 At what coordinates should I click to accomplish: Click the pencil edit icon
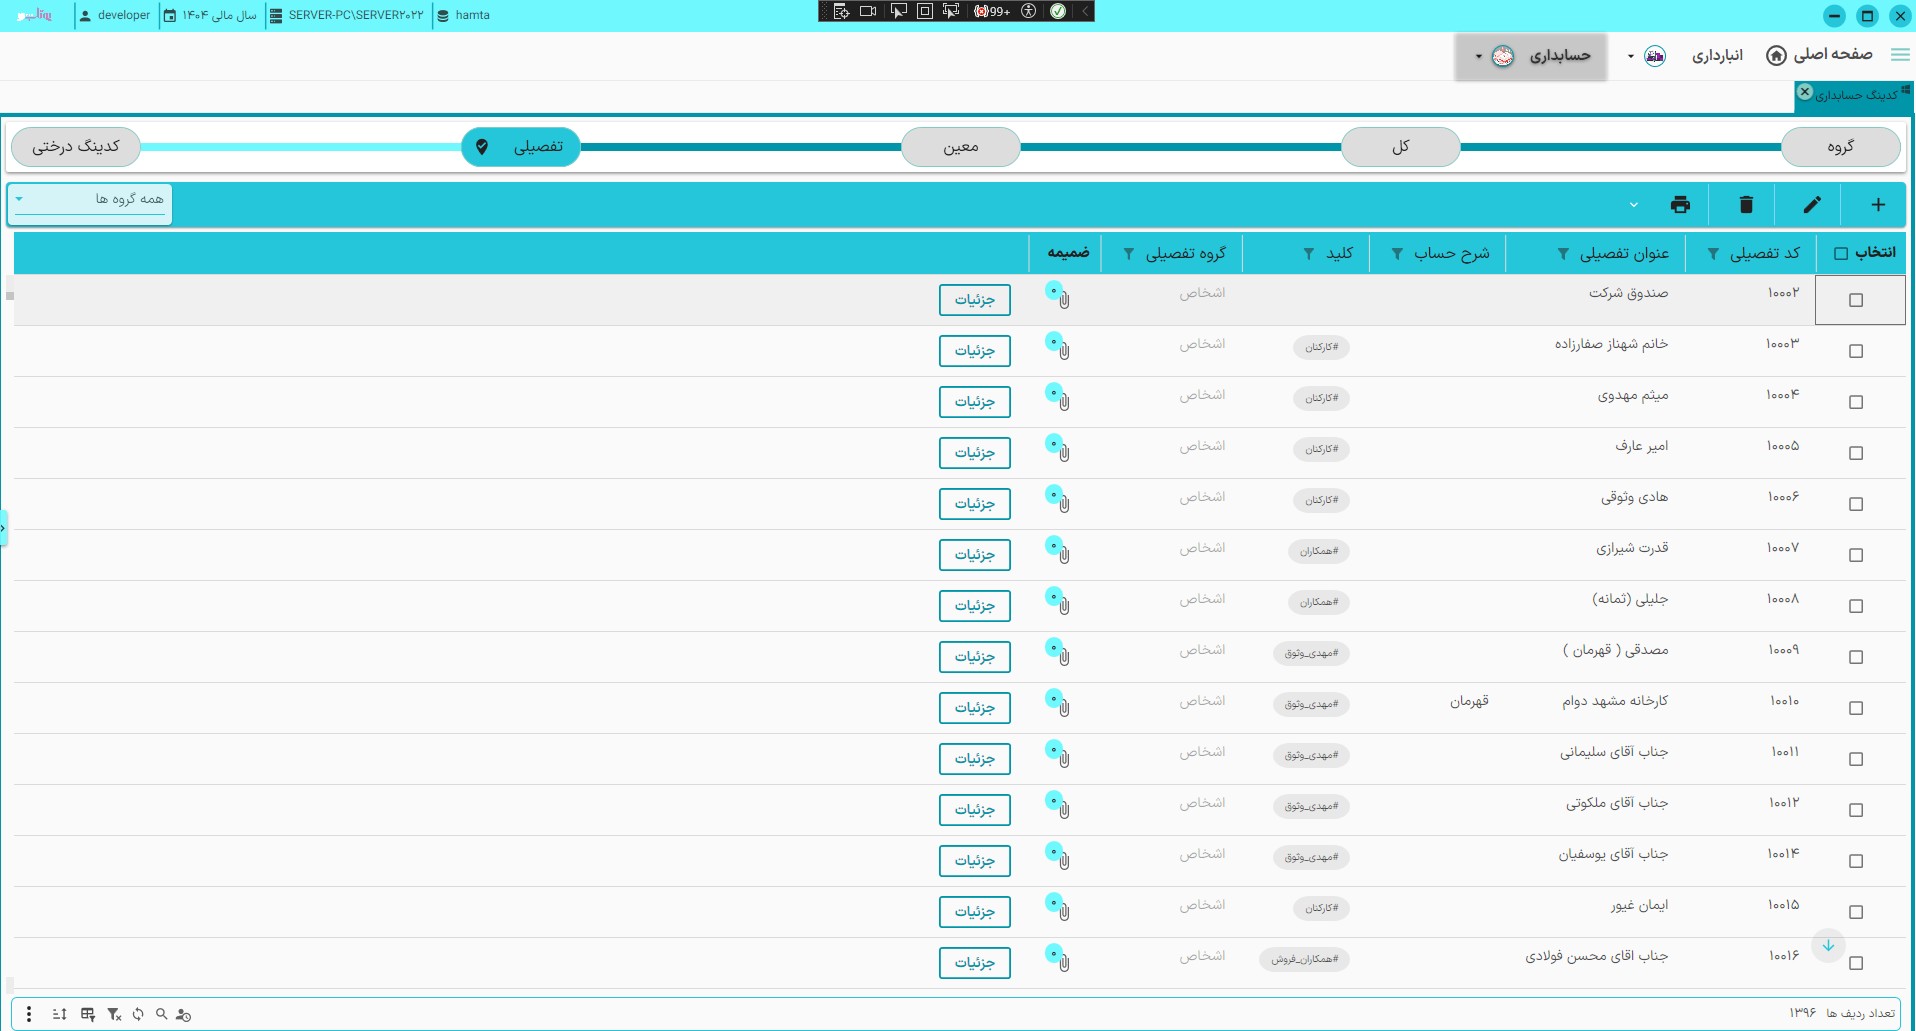(1812, 205)
